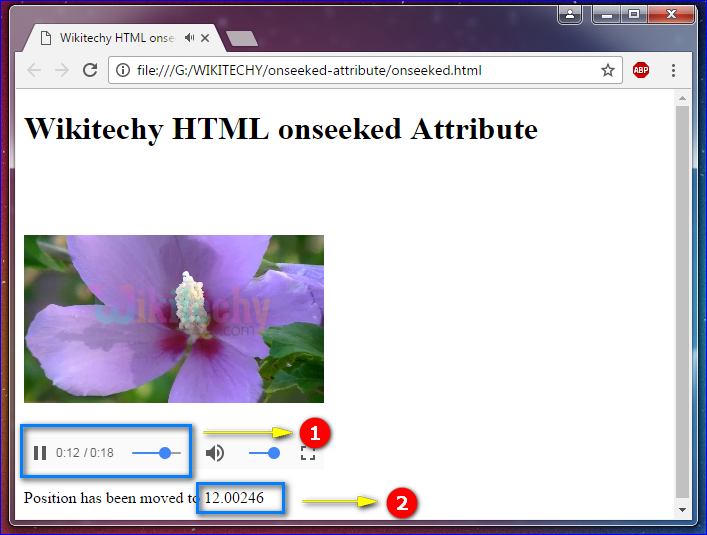Close the Wikitechy browser tab
This screenshot has width=707, height=535.
(x=205, y=38)
